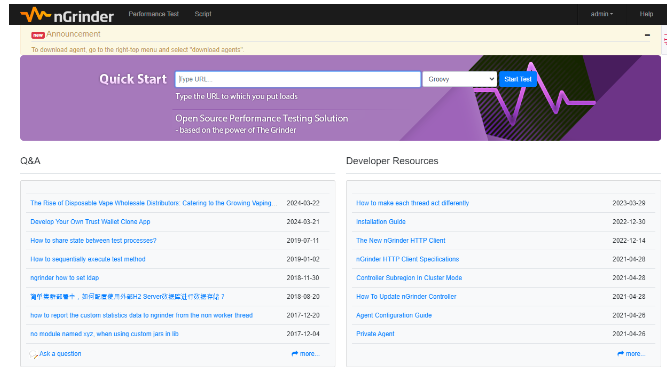Click the Q&A section heading
This screenshot has width=667, height=381.
(30, 161)
